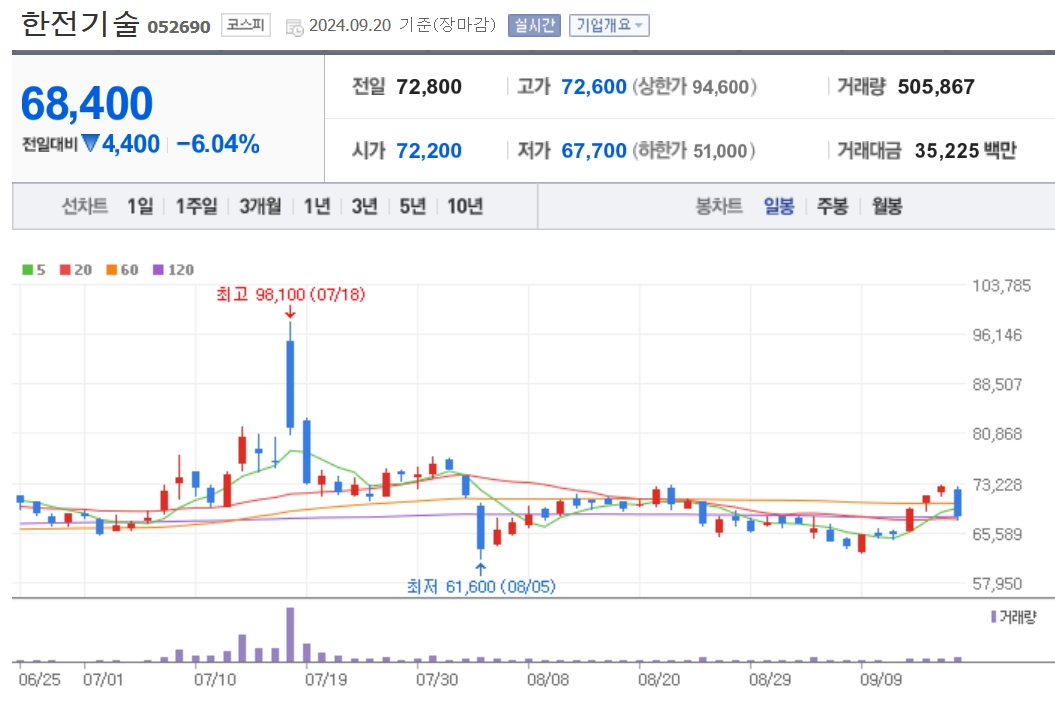The width and height of the screenshot is (1055, 704).
Task: Click the 09/09 date axis label
Action: pos(881,680)
